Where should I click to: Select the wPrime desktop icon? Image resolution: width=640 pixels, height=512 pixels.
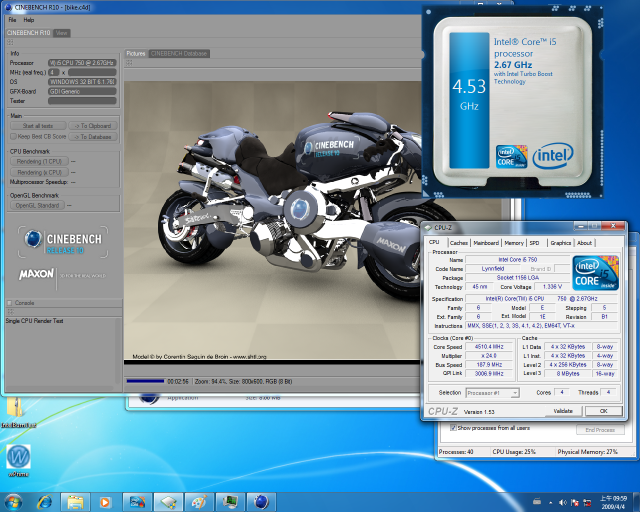18,461
